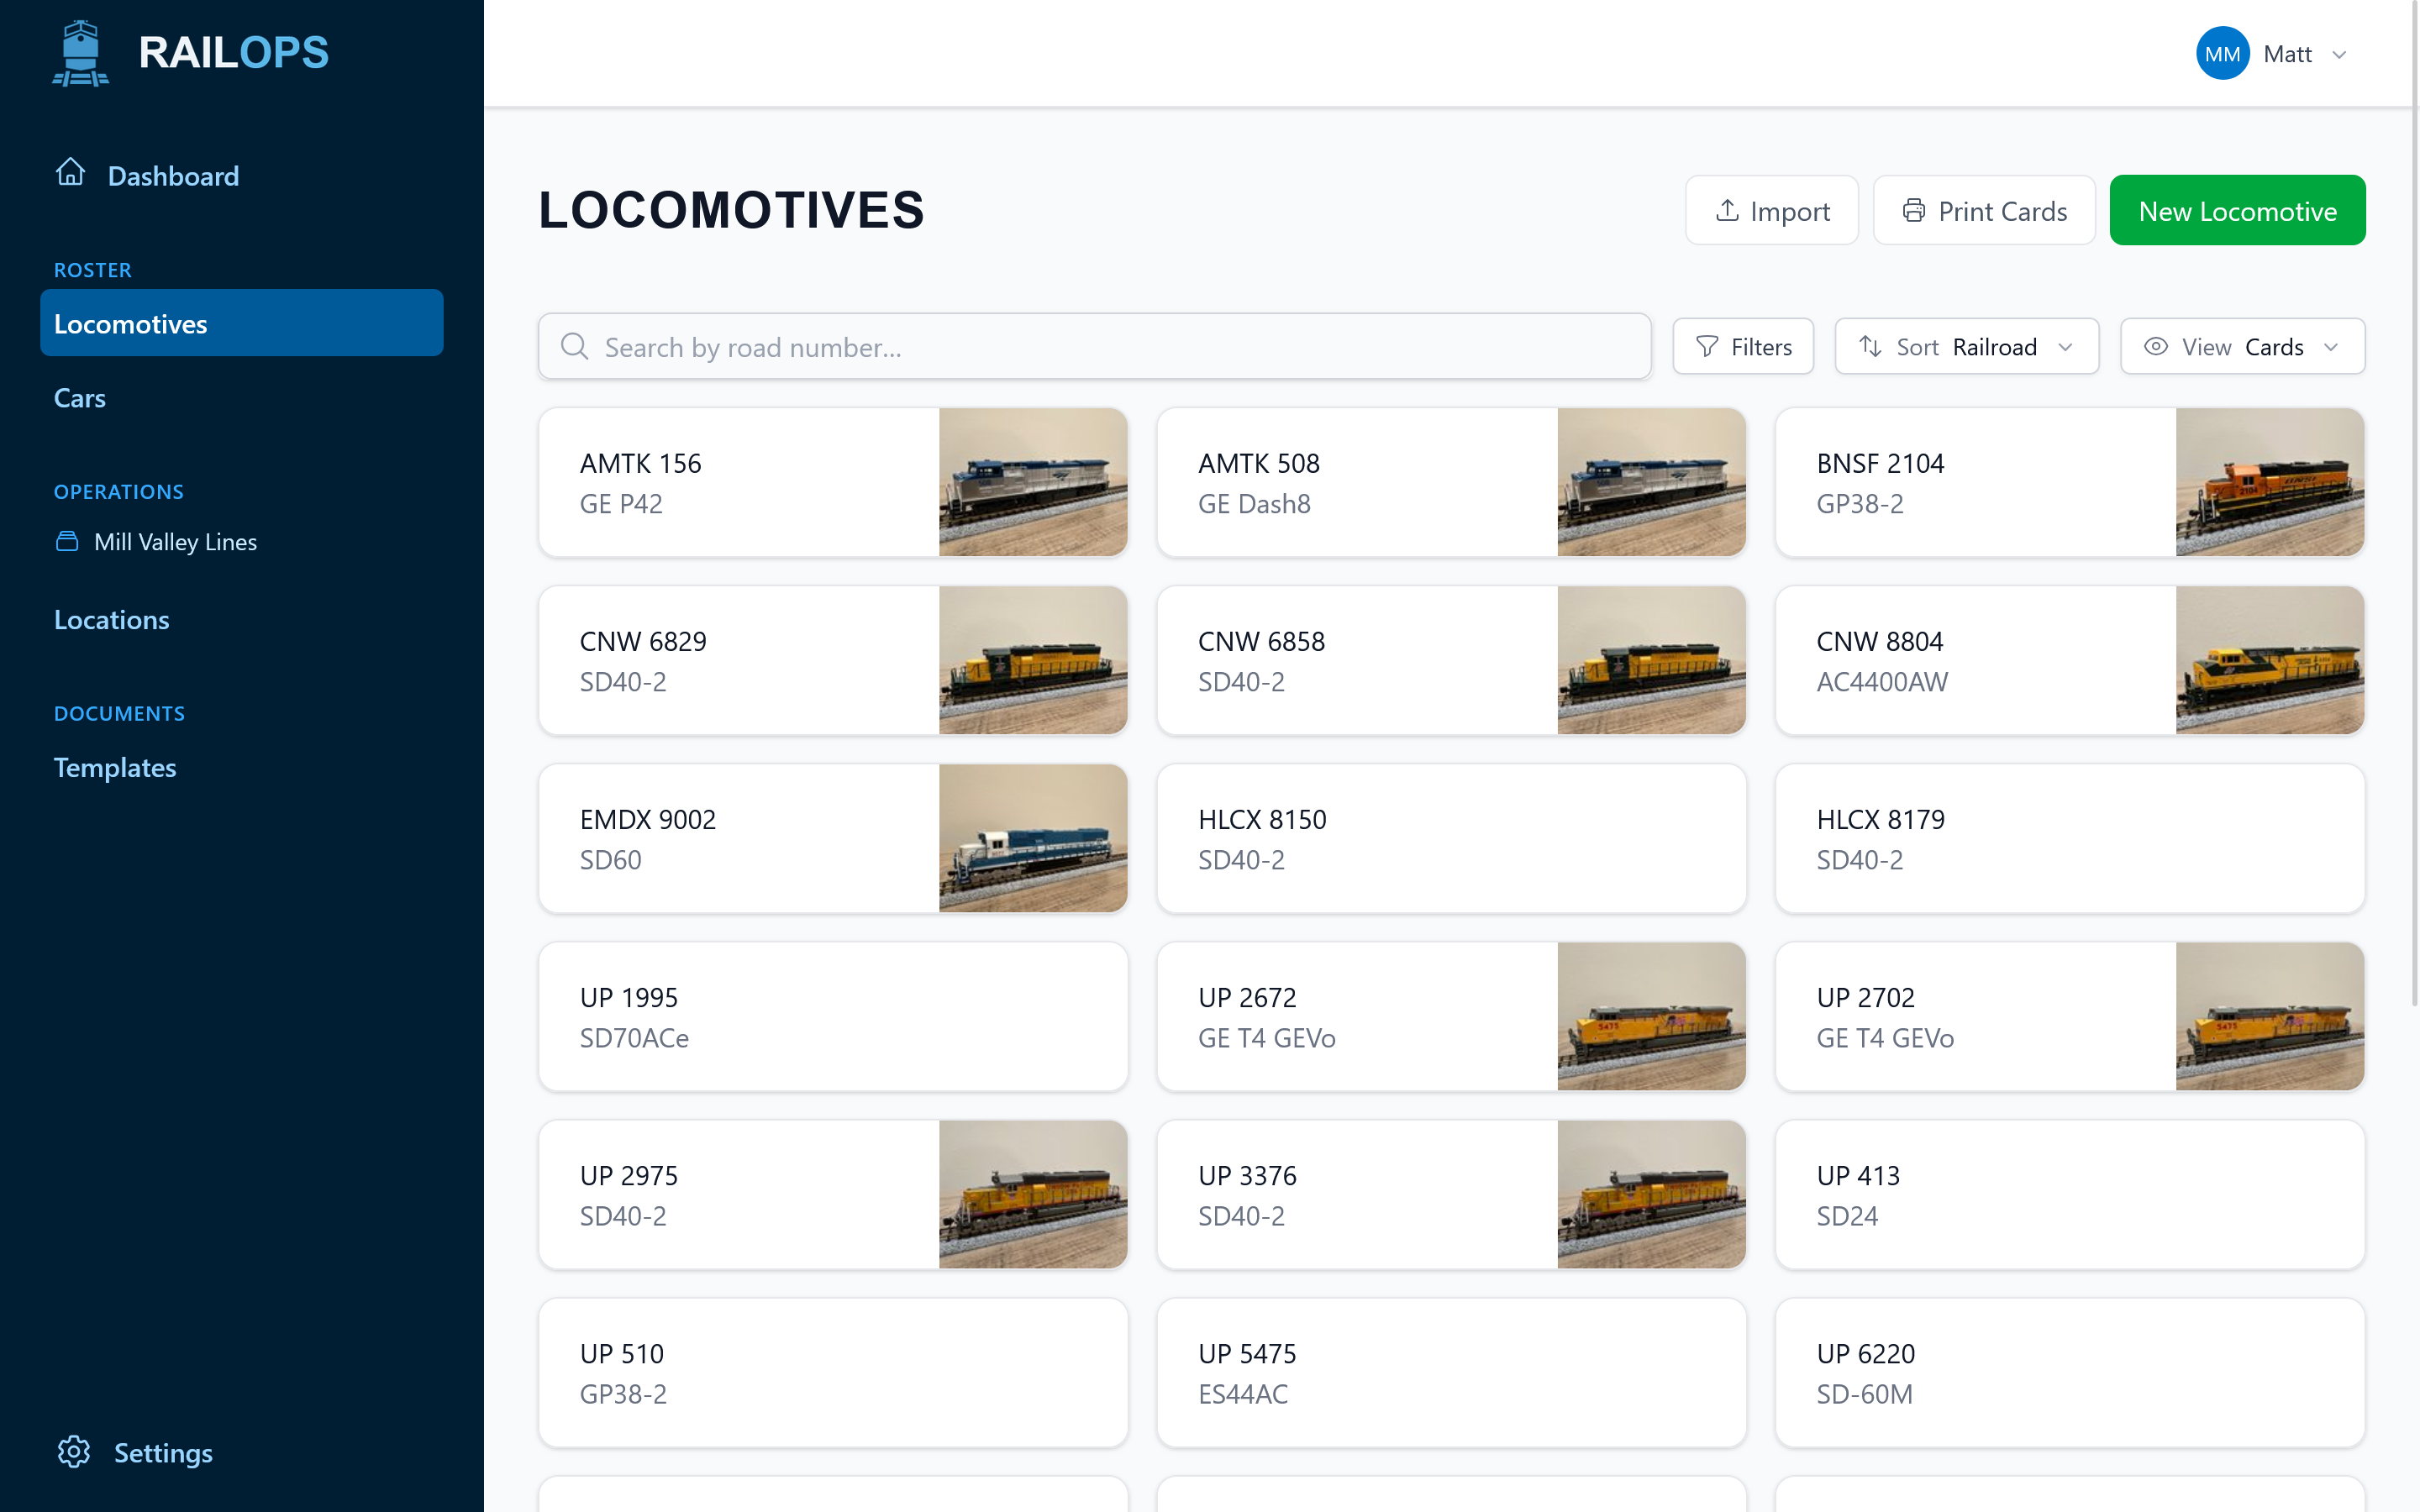Image resolution: width=2420 pixels, height=1512 pixels.
Task: Open the UP 510 GP38-2 card
Action: coord(833,1372)
